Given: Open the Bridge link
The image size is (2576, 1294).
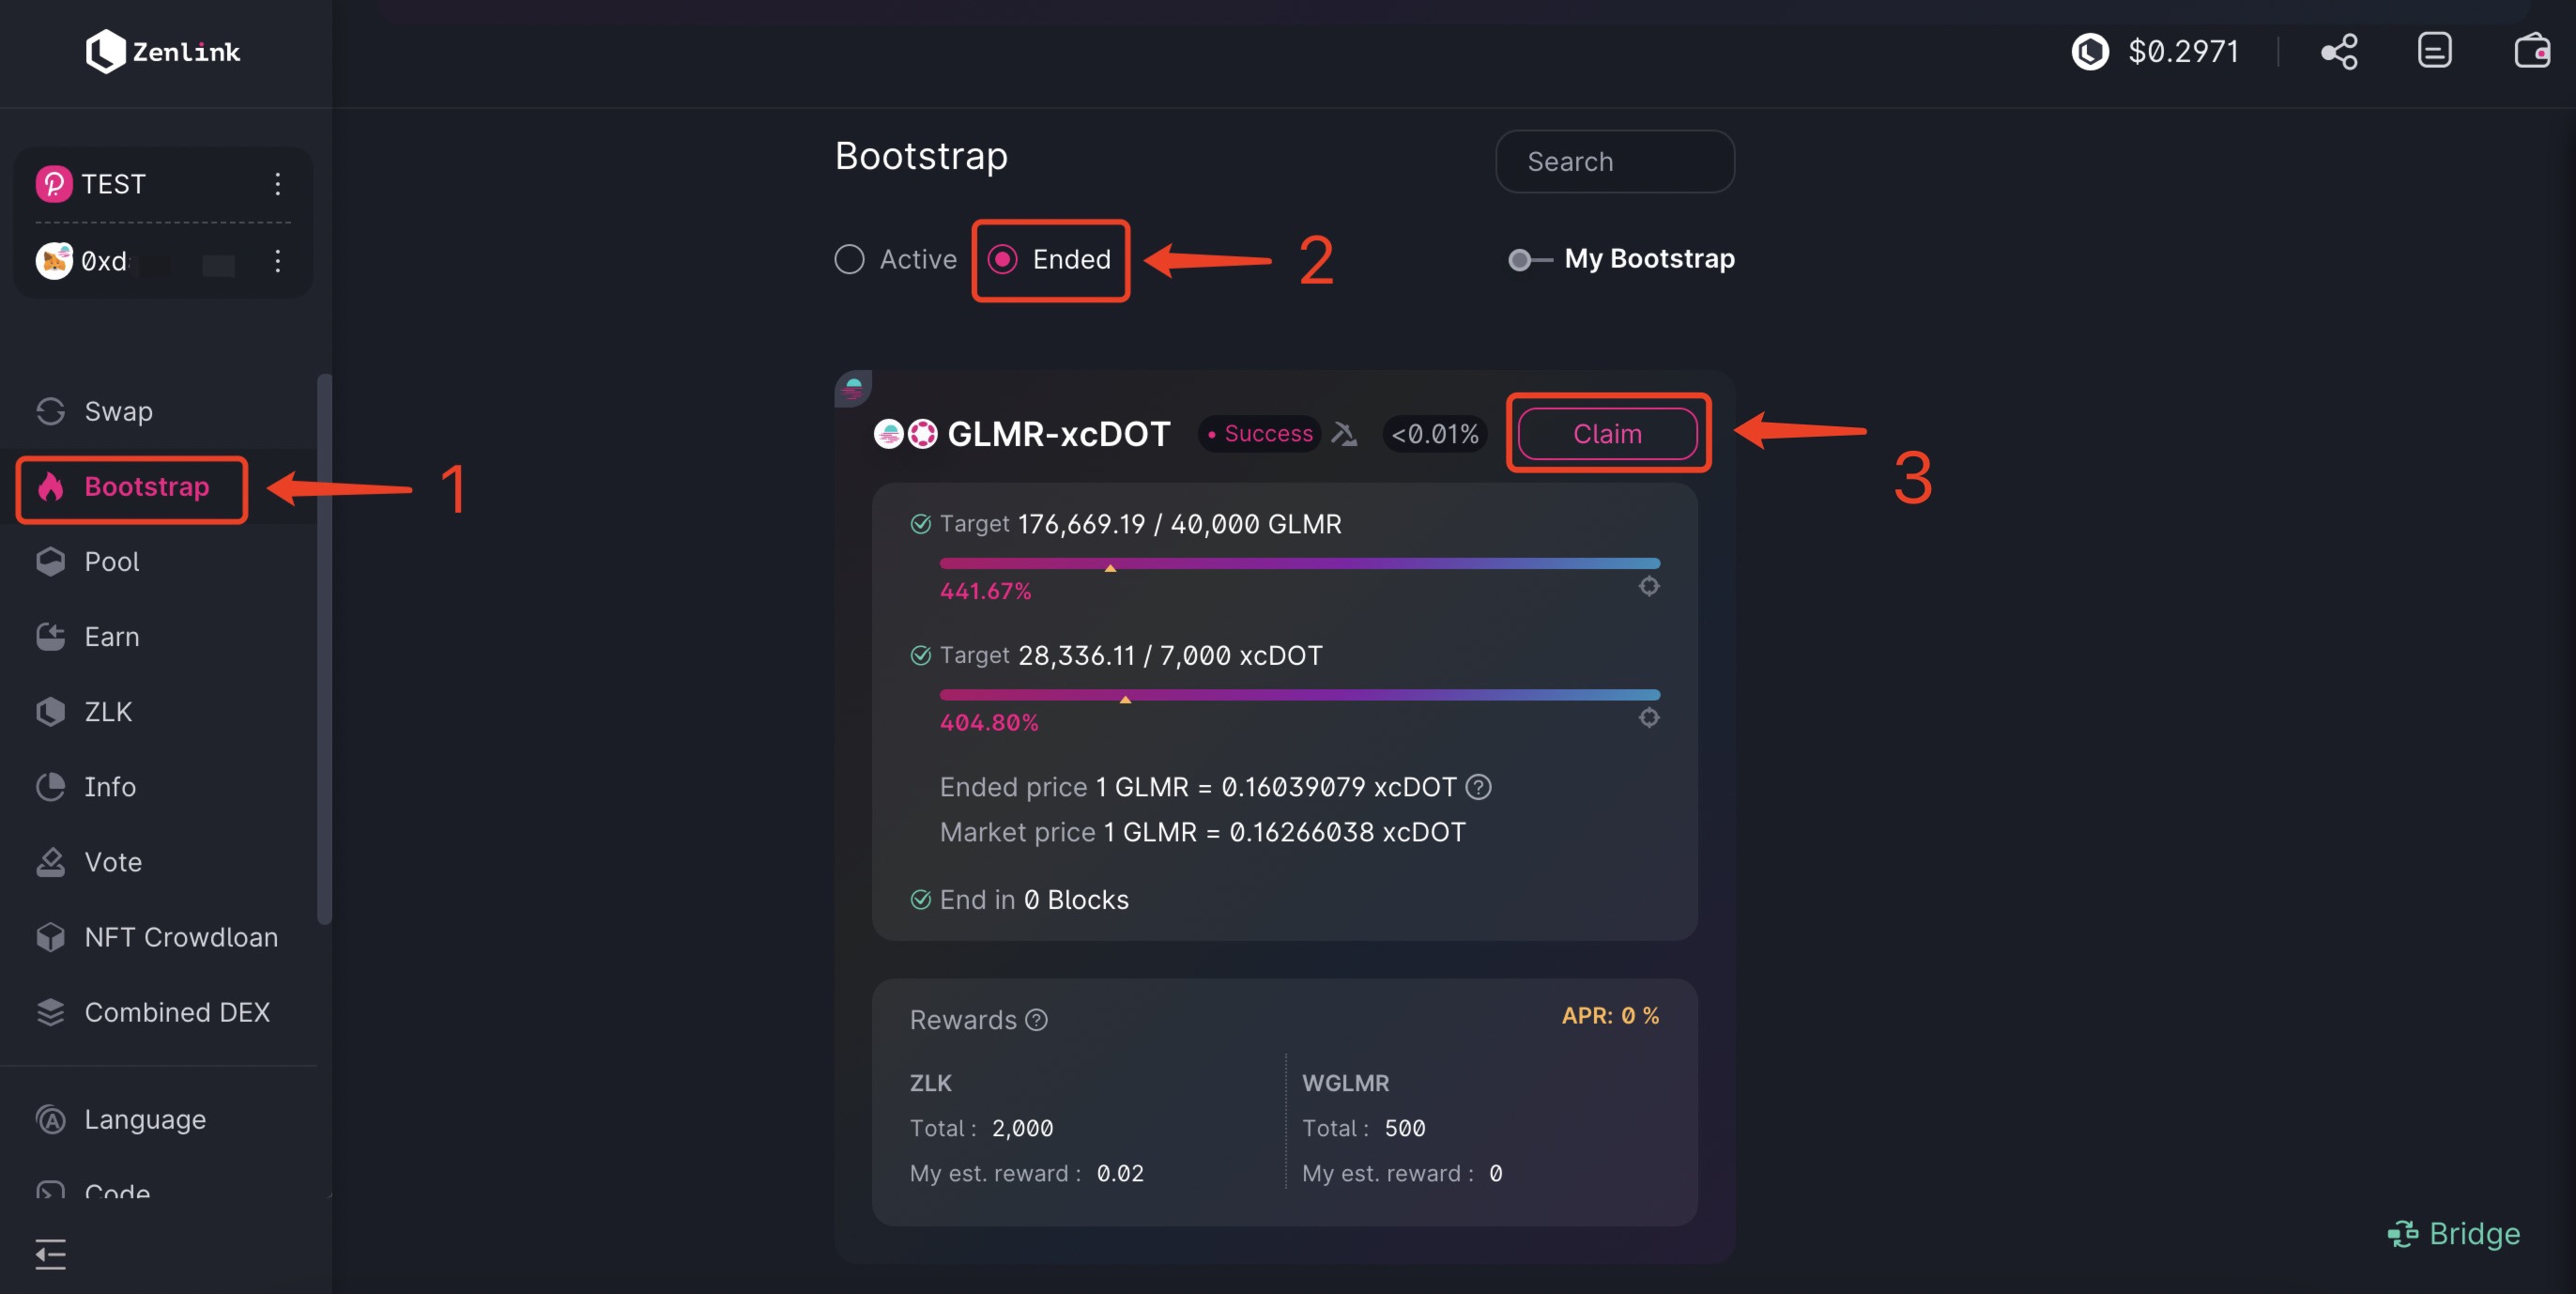Looking at the screenshot, I should [2454, 1234].
